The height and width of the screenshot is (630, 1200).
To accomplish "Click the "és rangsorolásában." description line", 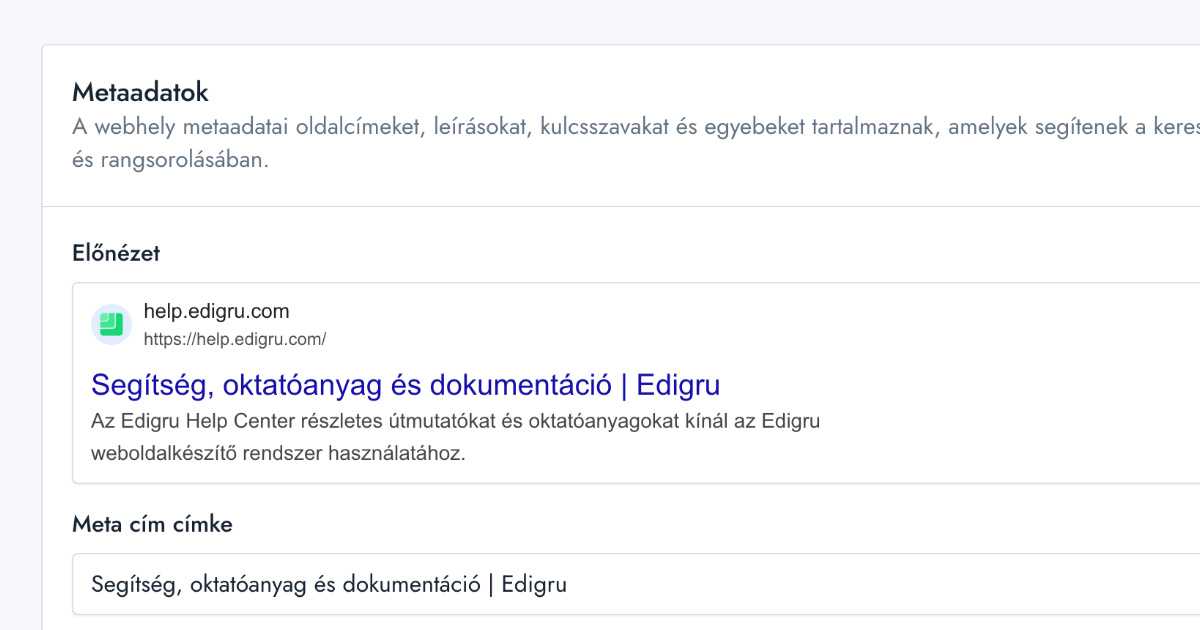I will click(x=170, y=160).
